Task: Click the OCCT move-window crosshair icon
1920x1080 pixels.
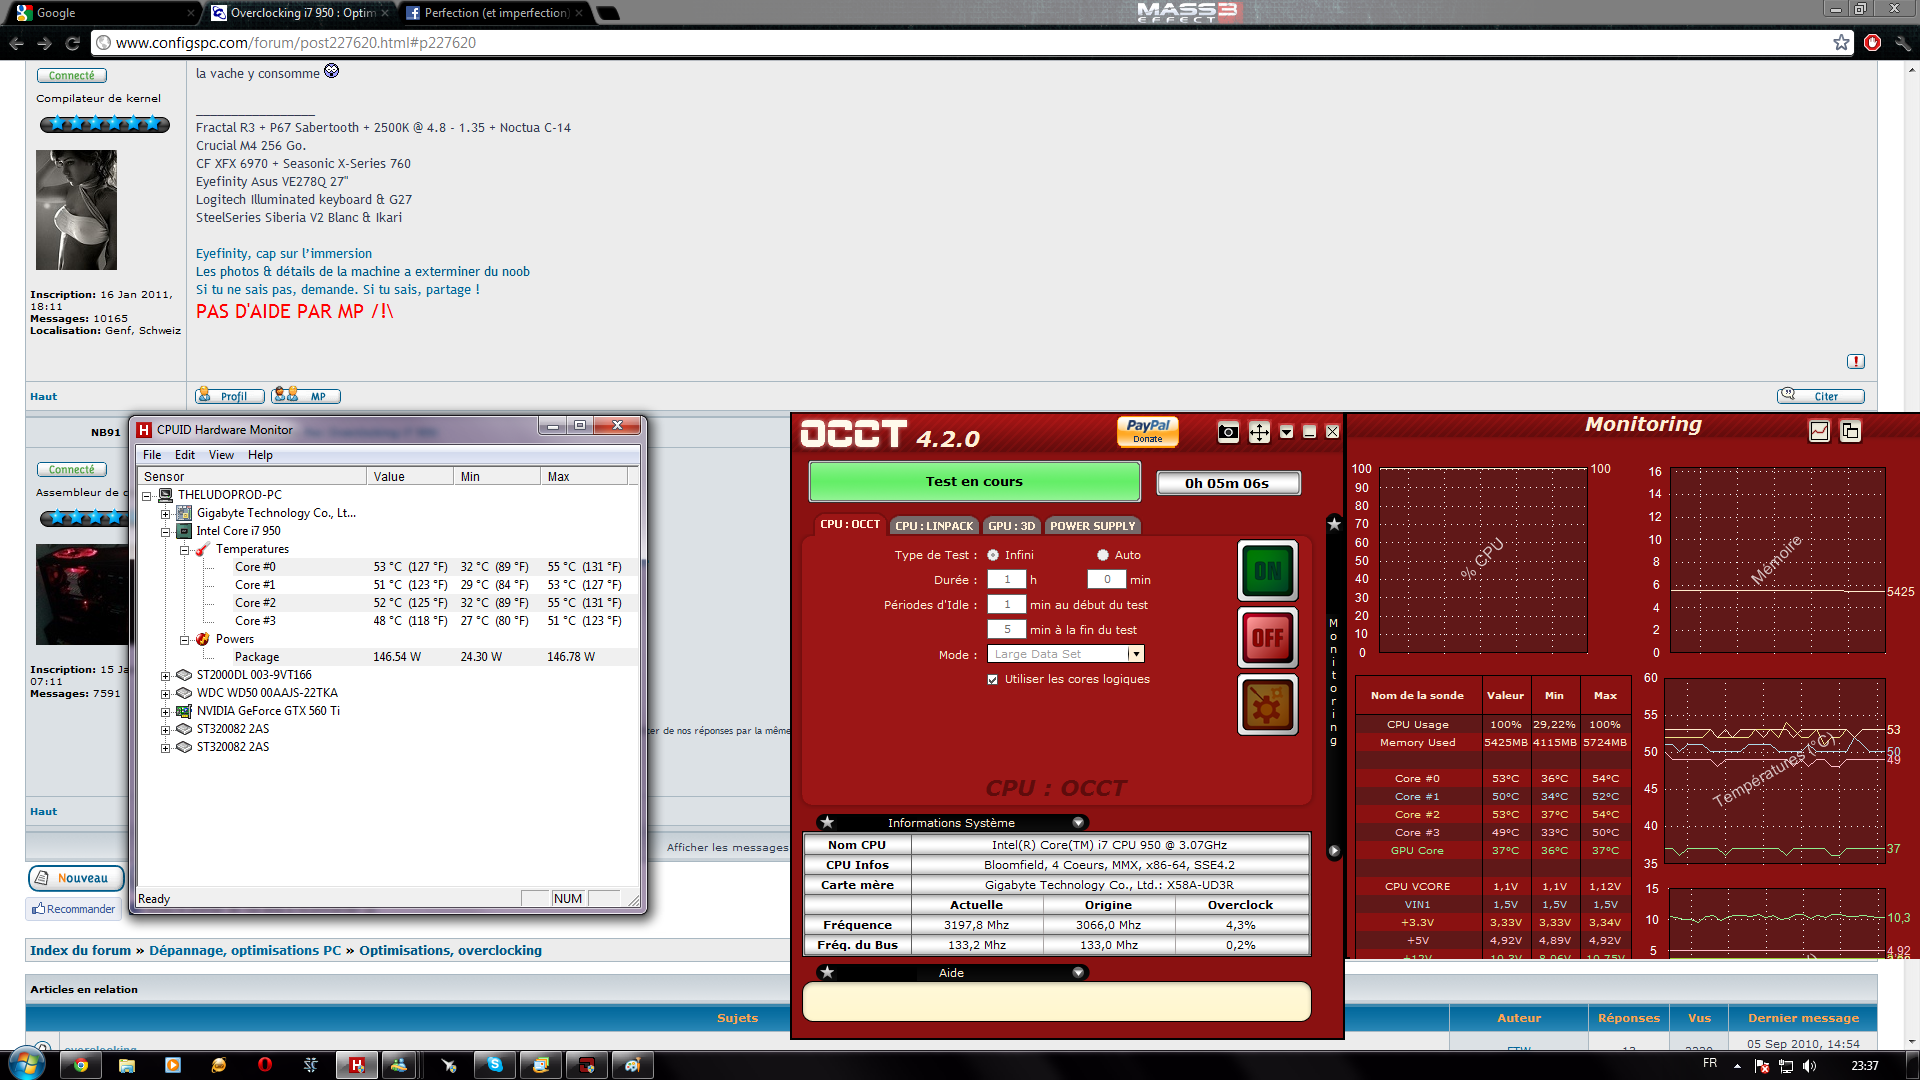Action: [1259, 432]
